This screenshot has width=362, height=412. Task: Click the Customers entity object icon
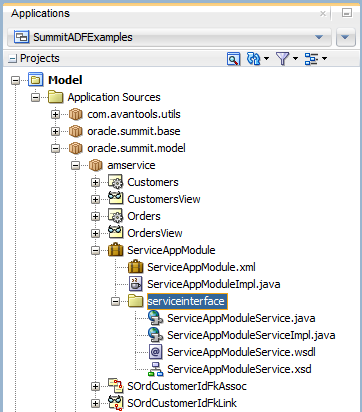116,182
